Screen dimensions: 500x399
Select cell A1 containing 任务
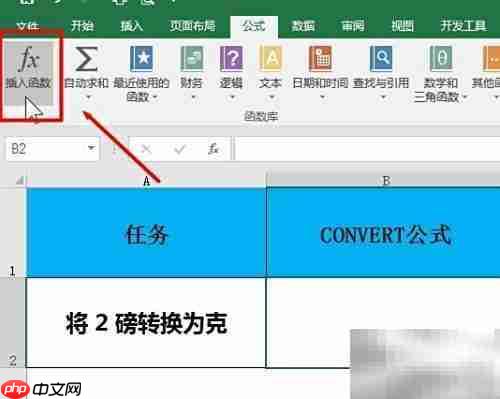[146, 232]
